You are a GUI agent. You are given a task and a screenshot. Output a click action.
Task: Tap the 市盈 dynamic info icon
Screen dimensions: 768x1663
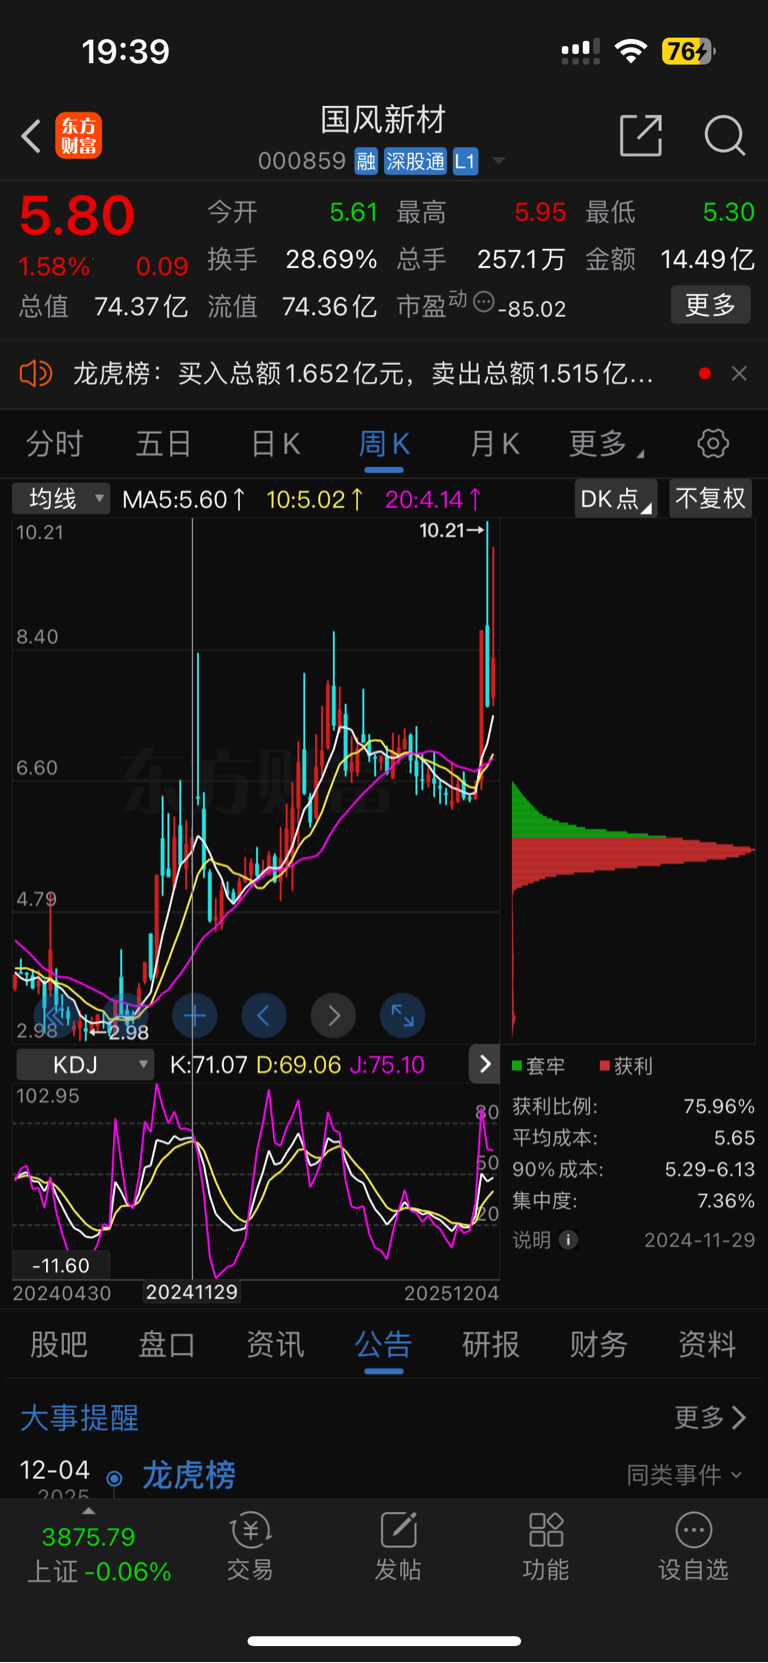click(x=484, y=301)
